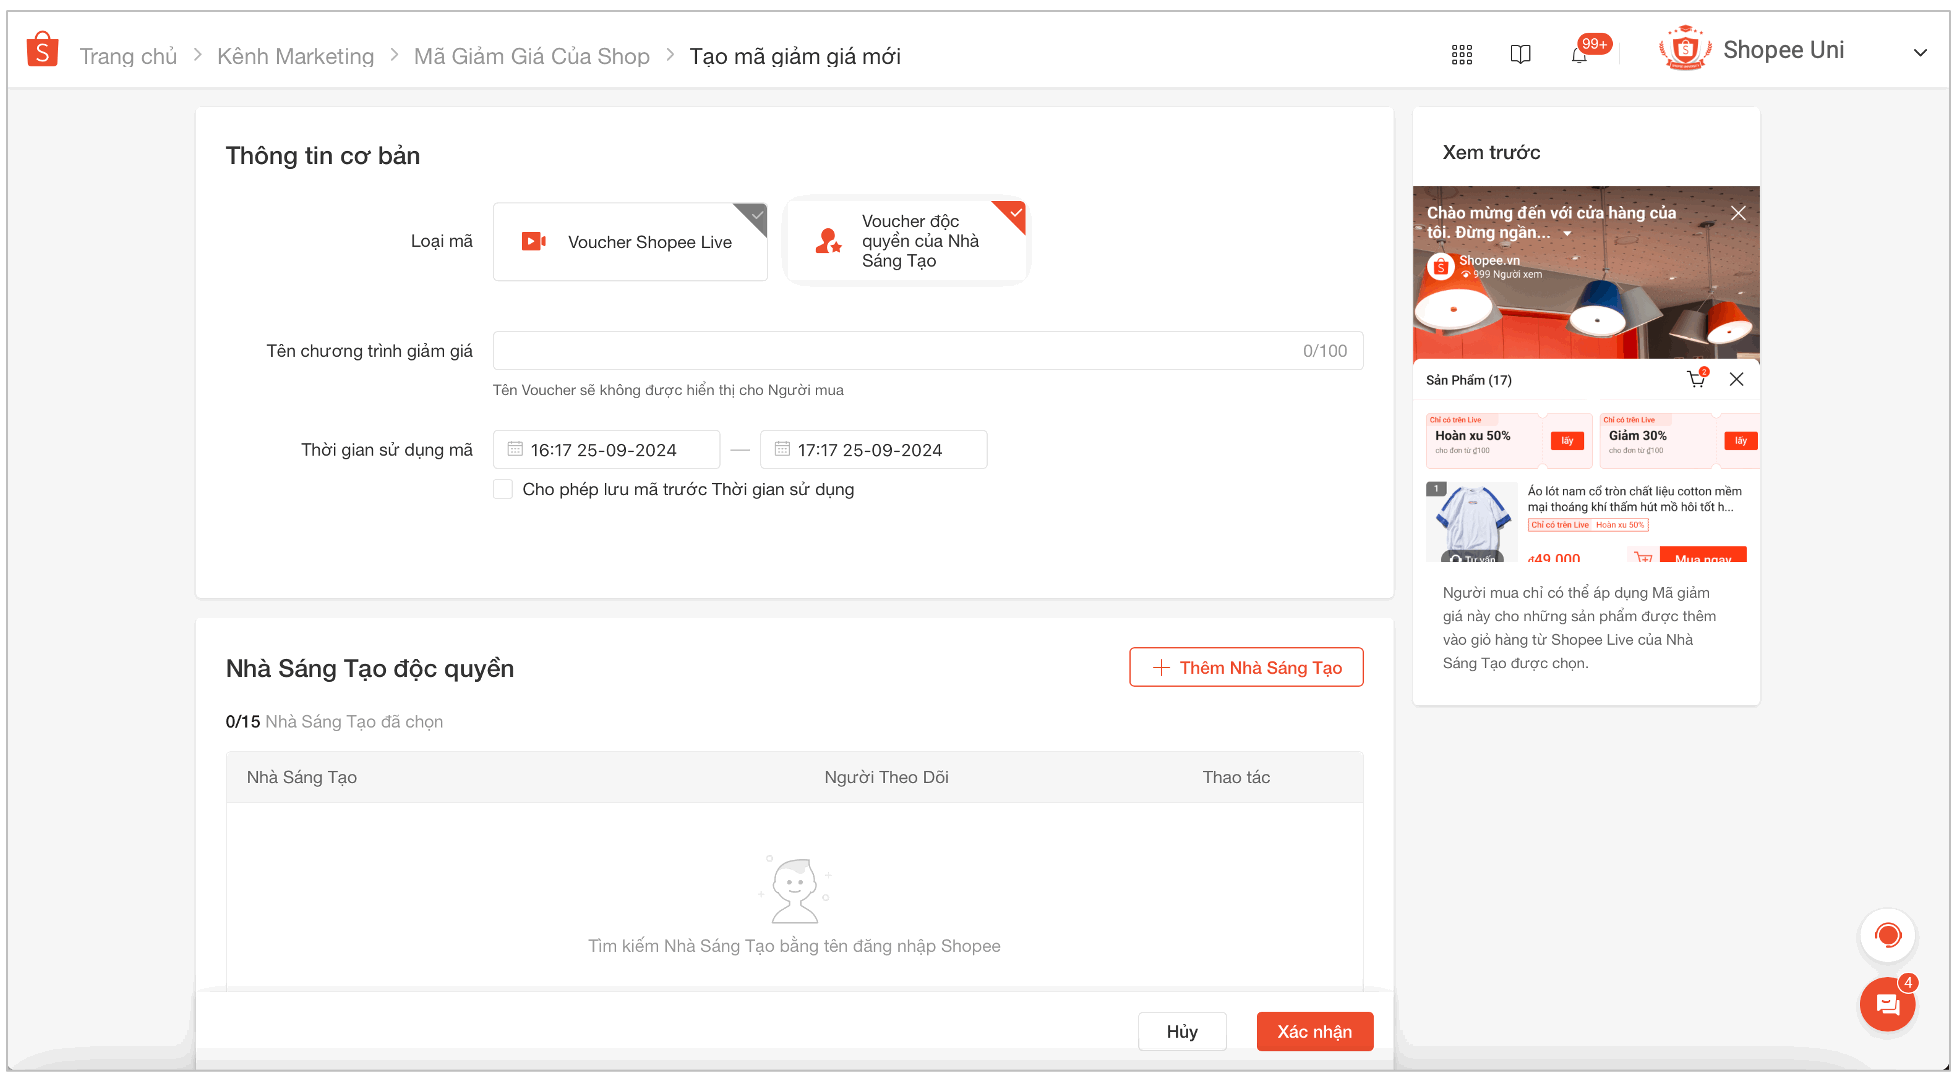
Task: Open the end time picker 17:17 25-09-2024
Action: 874,450
